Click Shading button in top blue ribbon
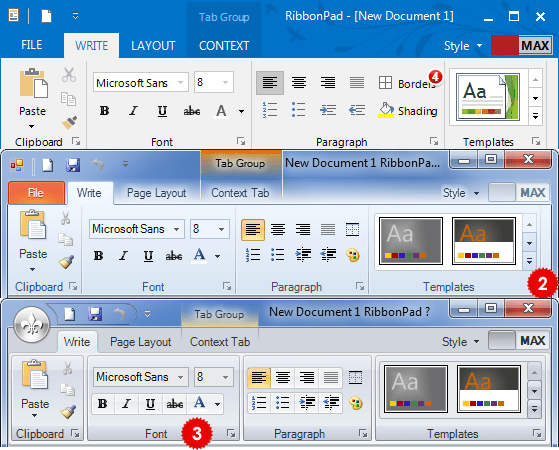This screenshot has height=450, width=559. (x=407, y=111)
